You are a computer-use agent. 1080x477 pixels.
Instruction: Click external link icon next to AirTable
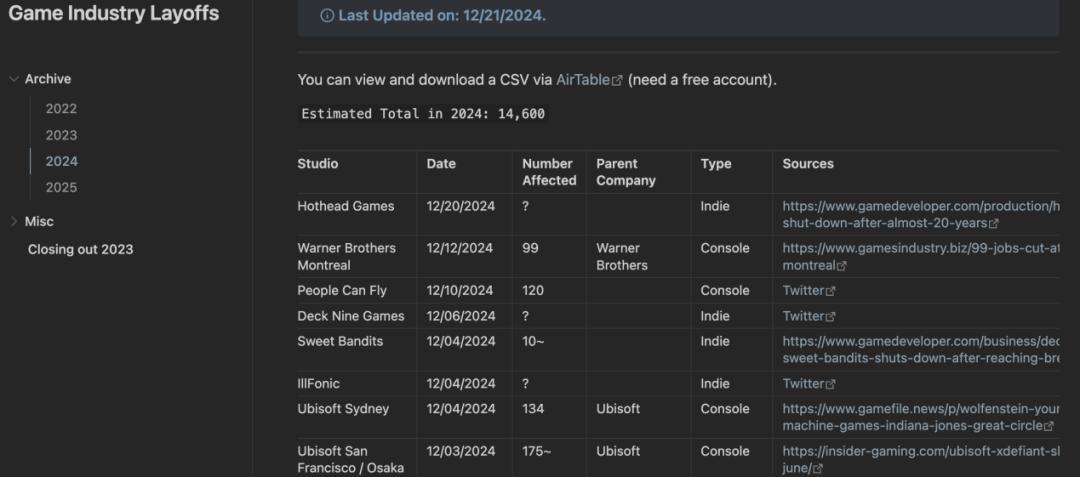617,81
